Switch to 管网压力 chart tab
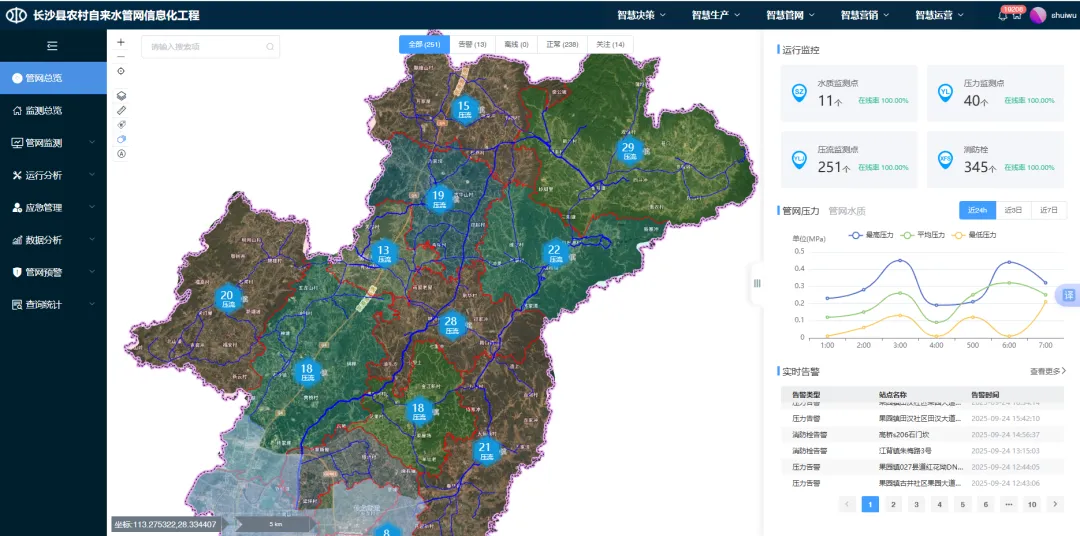 [x=800, y=211]
